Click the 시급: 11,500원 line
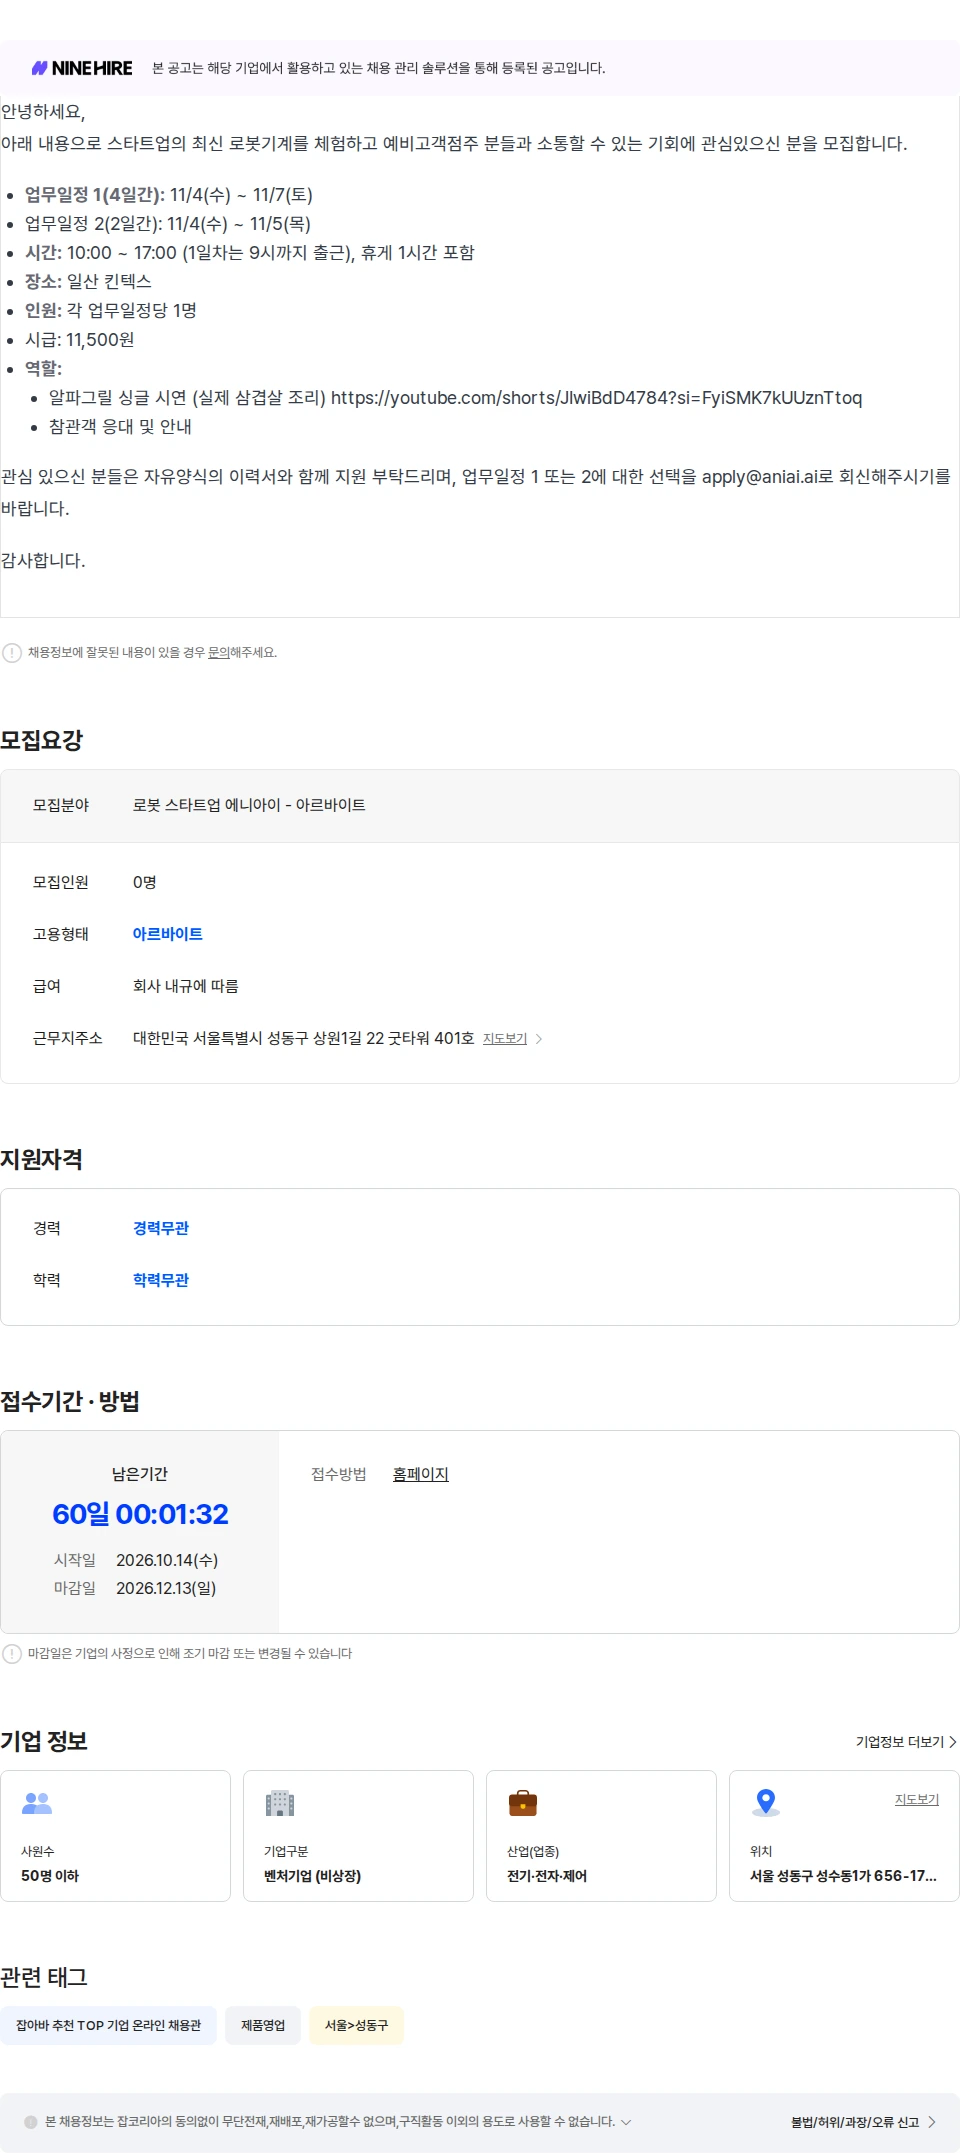 (80, 340)
